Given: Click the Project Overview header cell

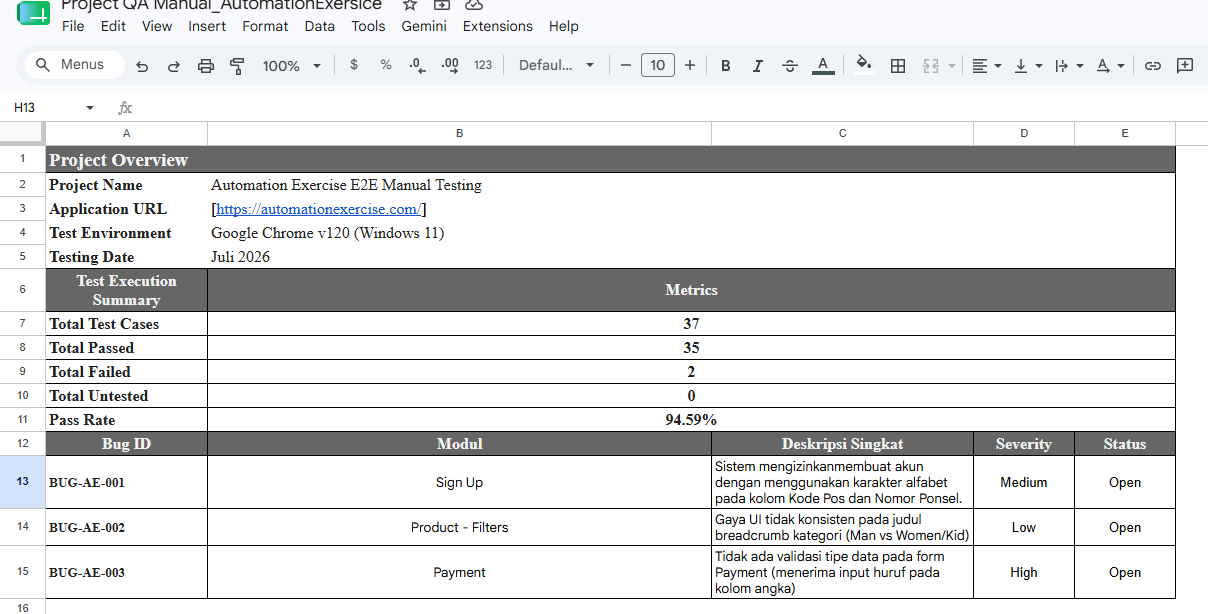Looking at the screenshot, I should [610, 160].
